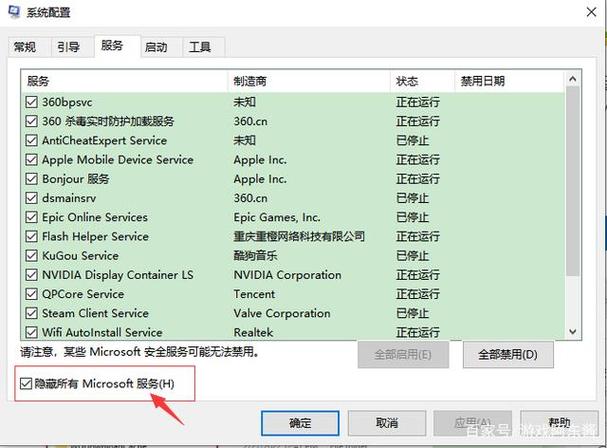Sort by the 状态 column header

point(422,81)
